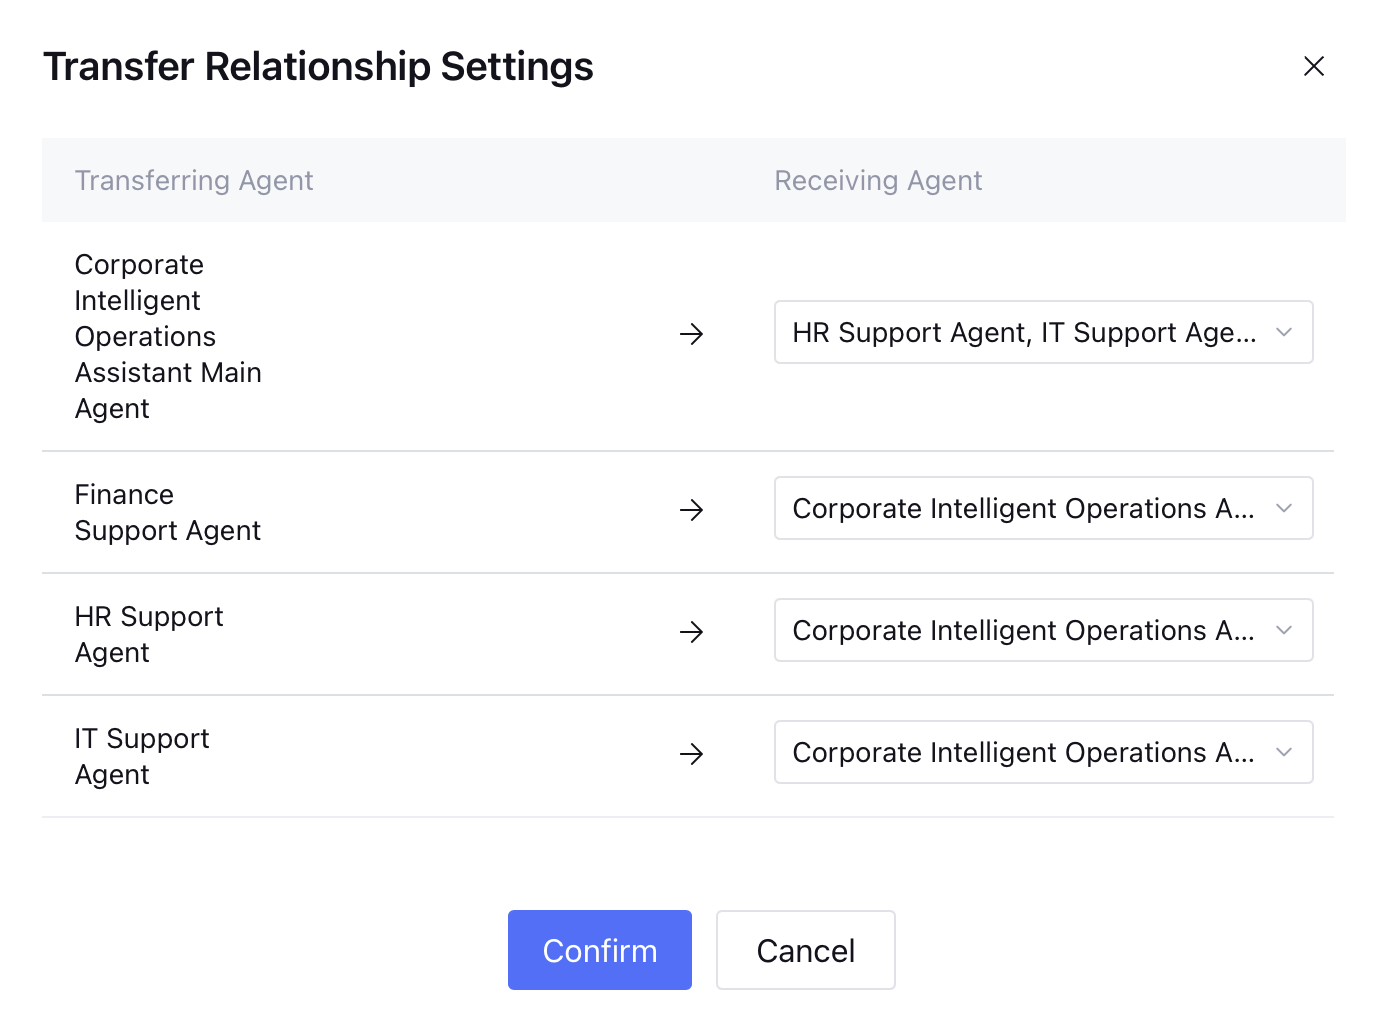Select the Corporate Intelligent Operations Assistant Main Agent label
This screenshot has width=1388, height=1018.
tap(168, 336)
